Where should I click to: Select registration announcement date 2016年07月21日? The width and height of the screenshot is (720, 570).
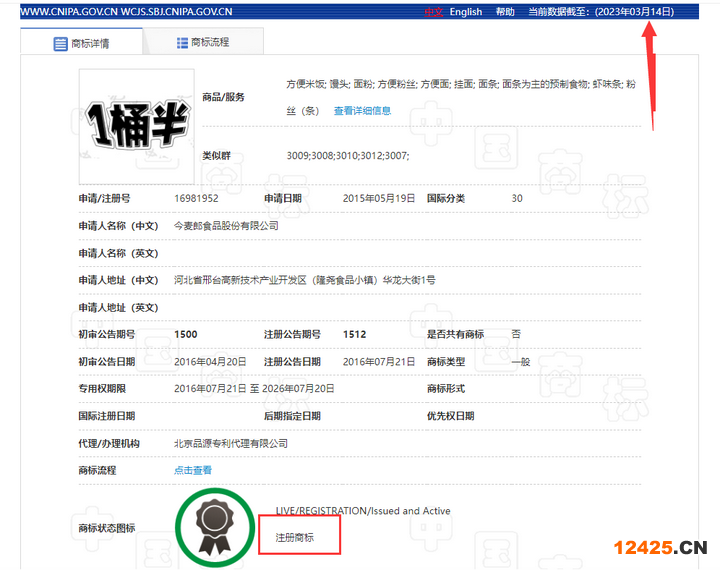pyautogui.click(x=379, y=362)
